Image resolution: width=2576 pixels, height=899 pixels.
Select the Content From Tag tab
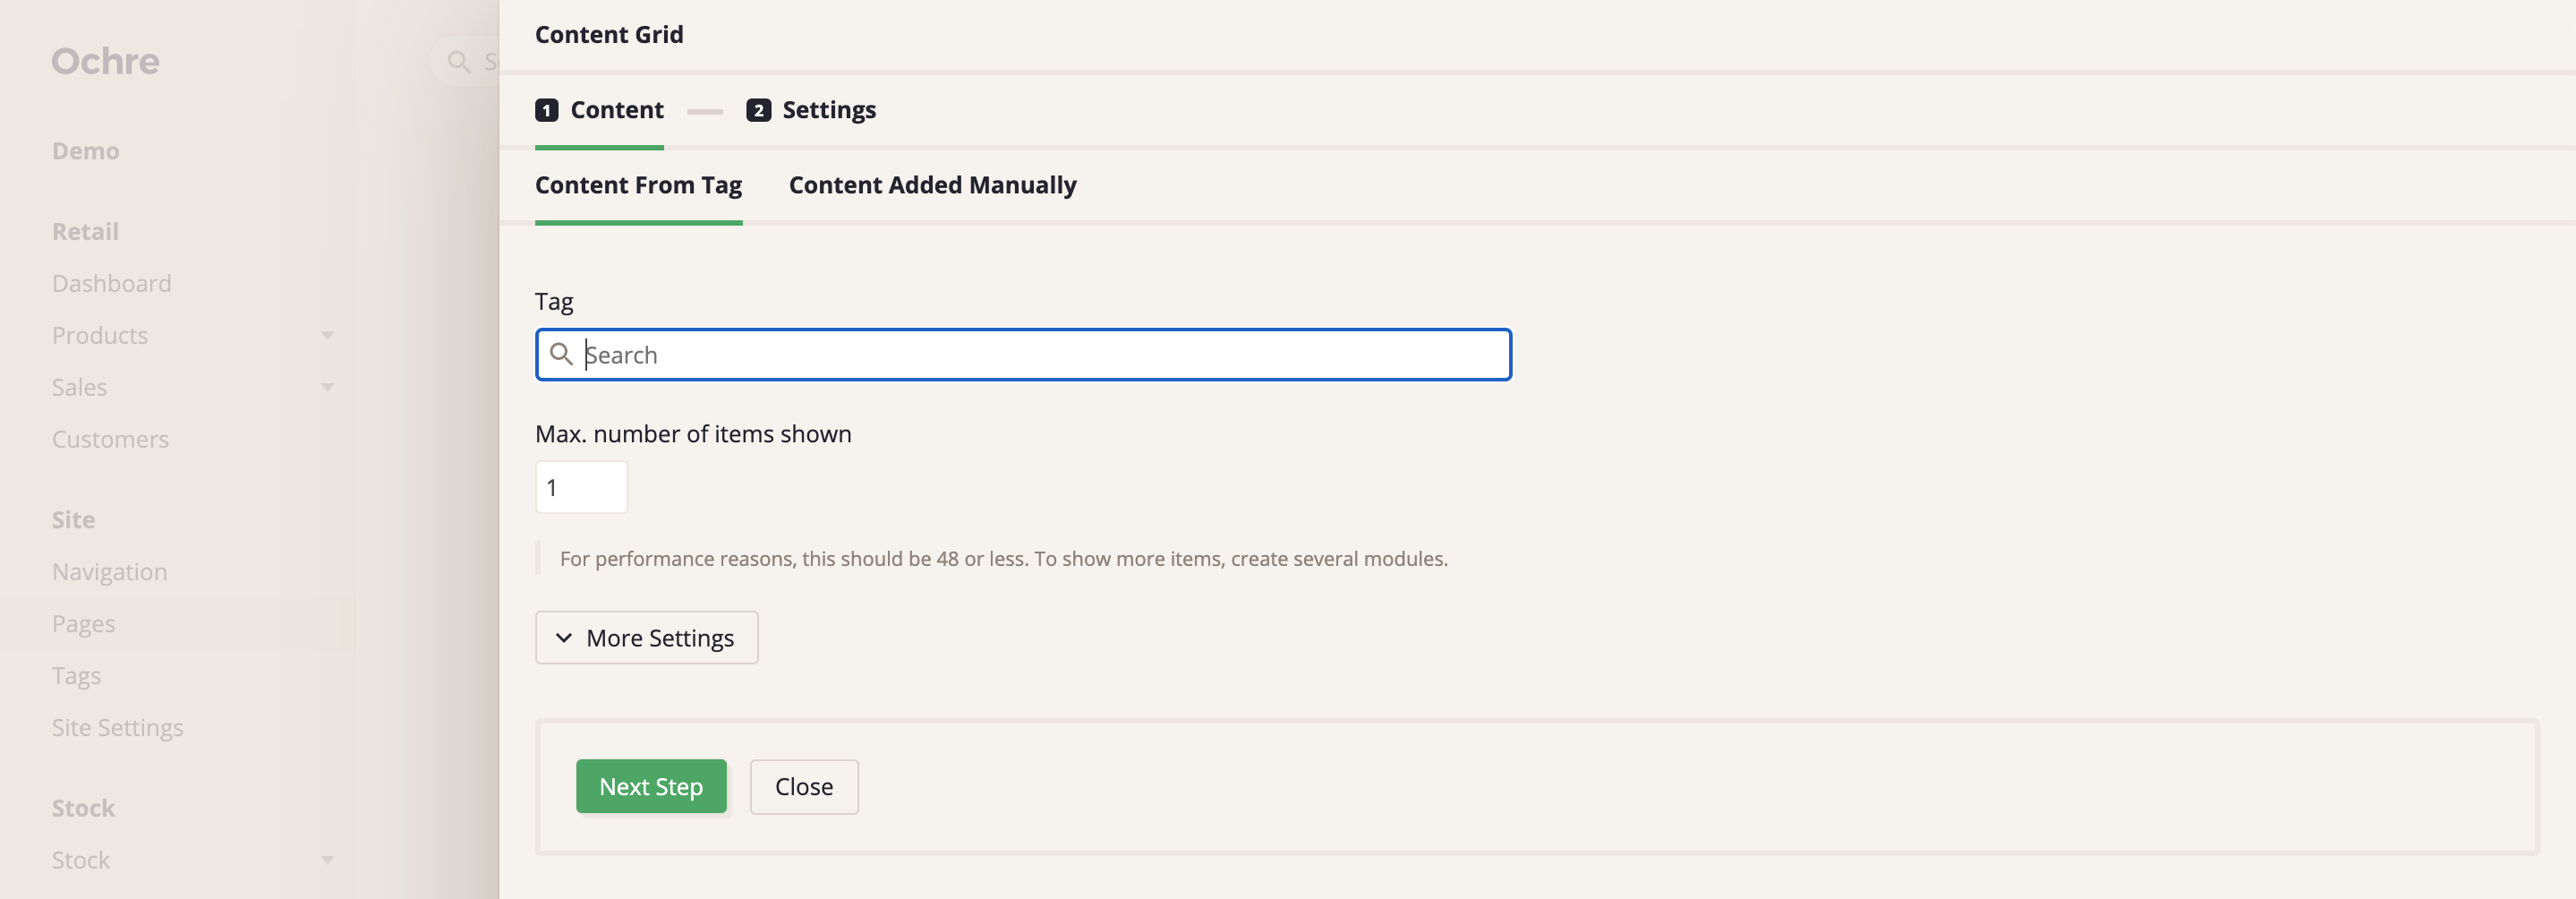[638, 185]
